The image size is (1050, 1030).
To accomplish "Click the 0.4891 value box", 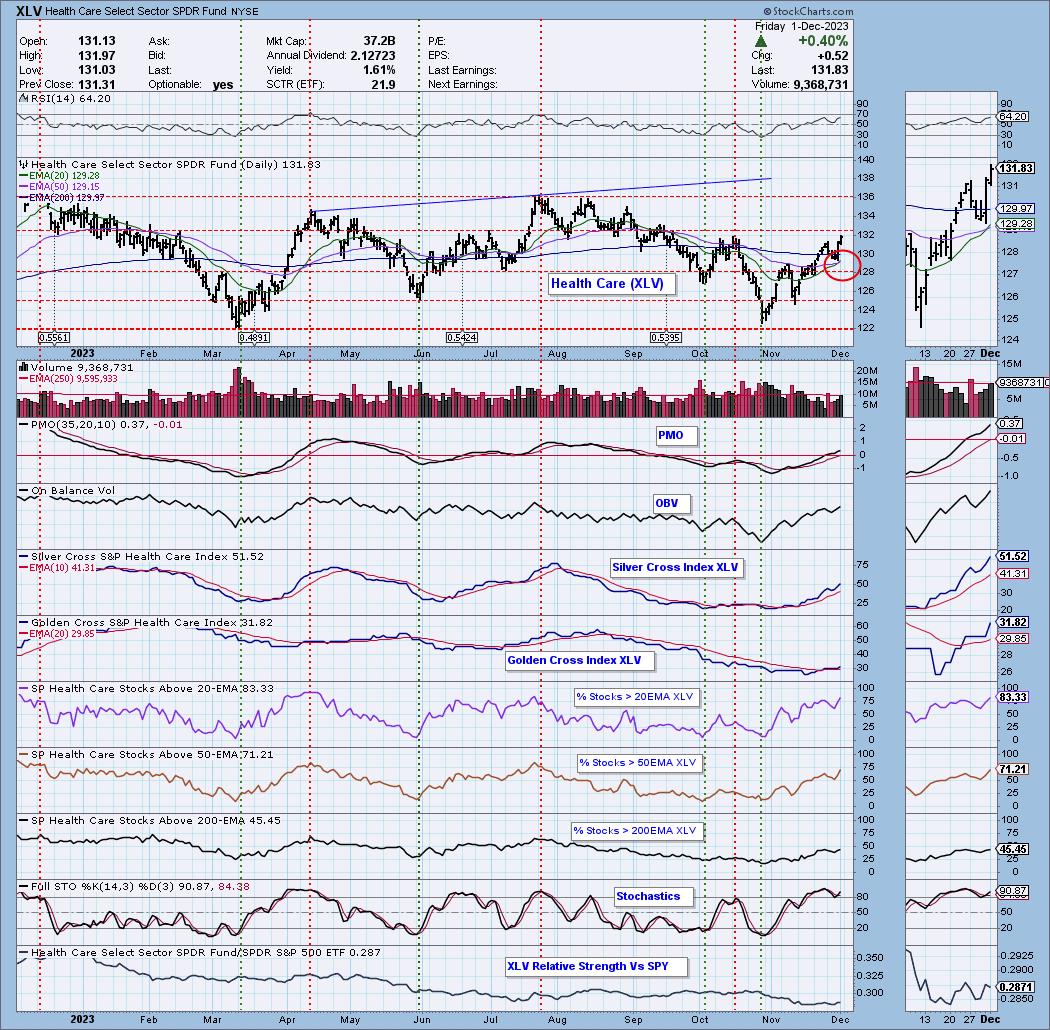I will (x=253, y=338).
